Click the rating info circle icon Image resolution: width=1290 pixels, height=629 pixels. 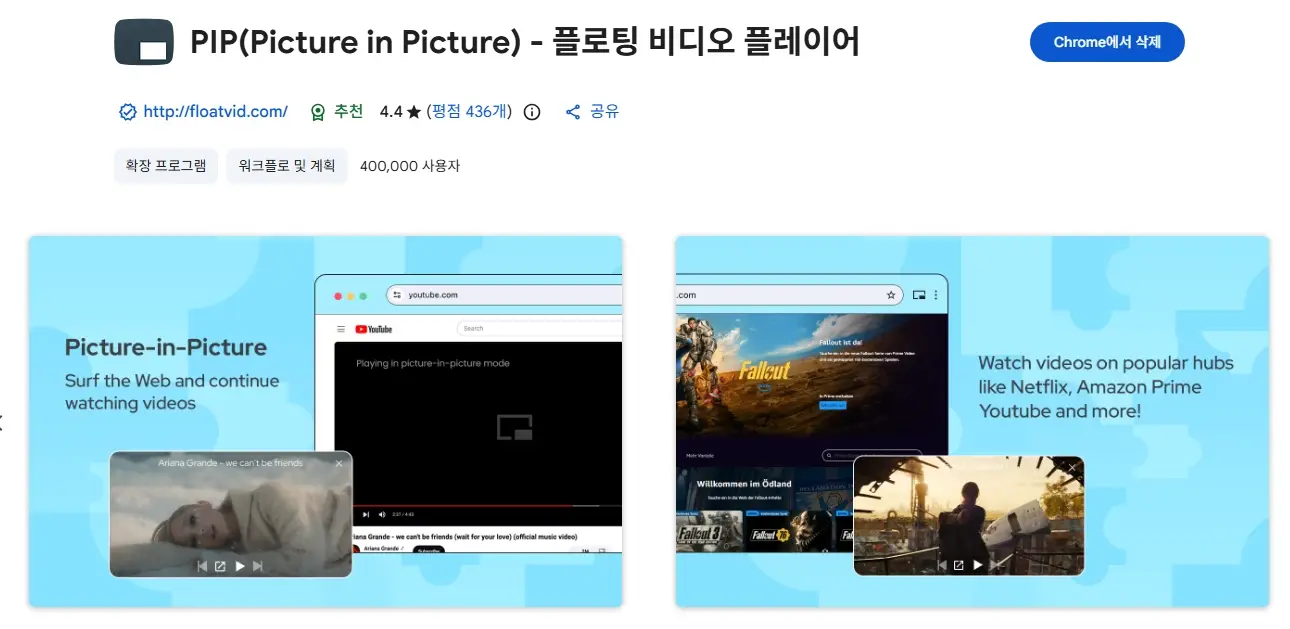tap(532, 112)
